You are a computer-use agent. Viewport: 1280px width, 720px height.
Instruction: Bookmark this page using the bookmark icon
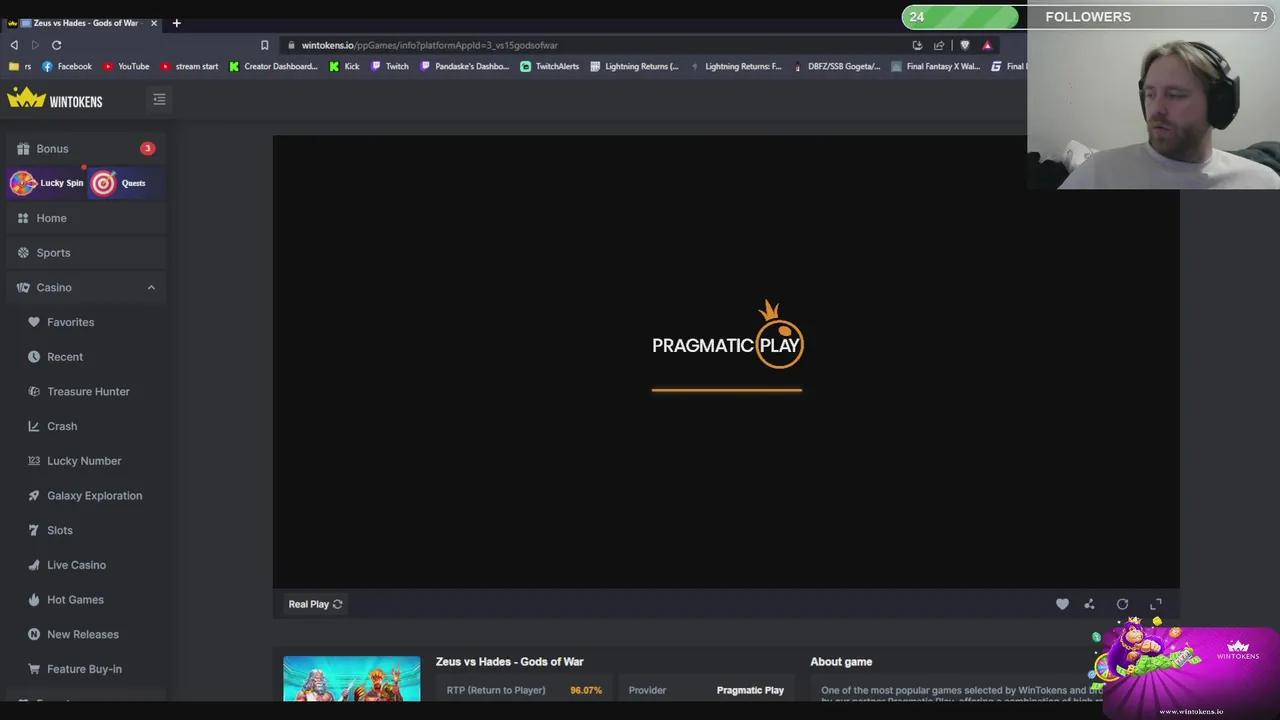pos(264,45)
